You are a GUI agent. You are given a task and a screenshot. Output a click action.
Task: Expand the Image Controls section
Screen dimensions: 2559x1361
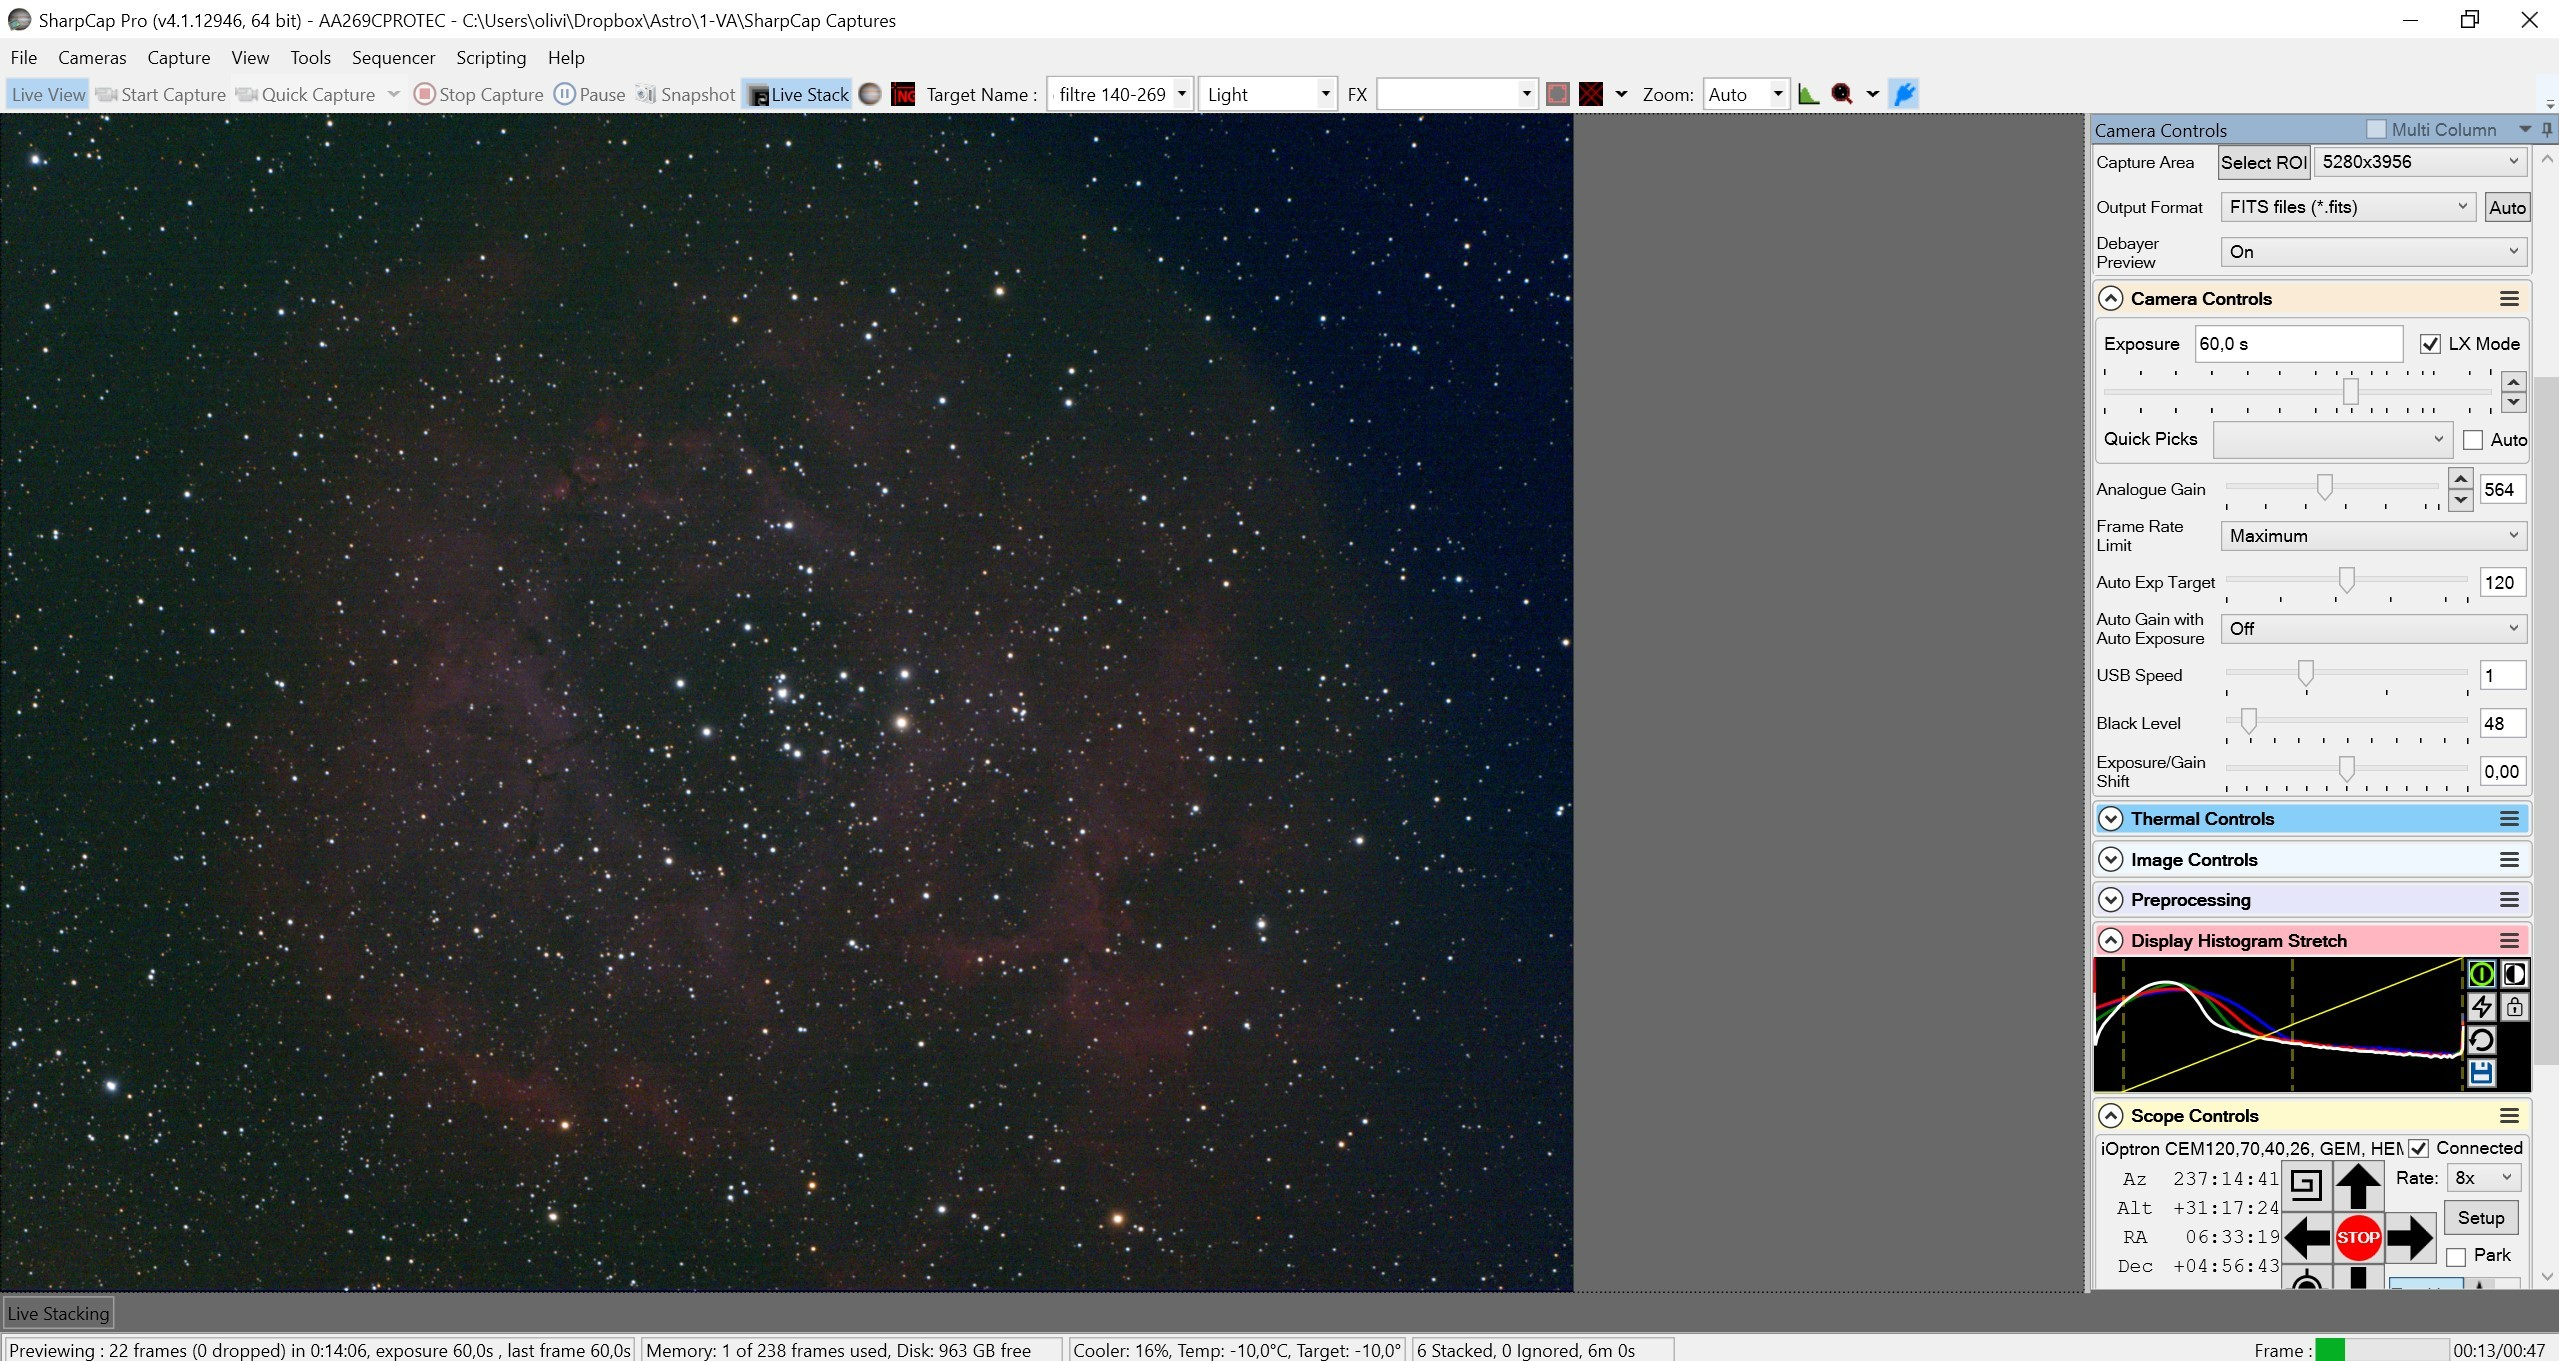point(2111,860)
